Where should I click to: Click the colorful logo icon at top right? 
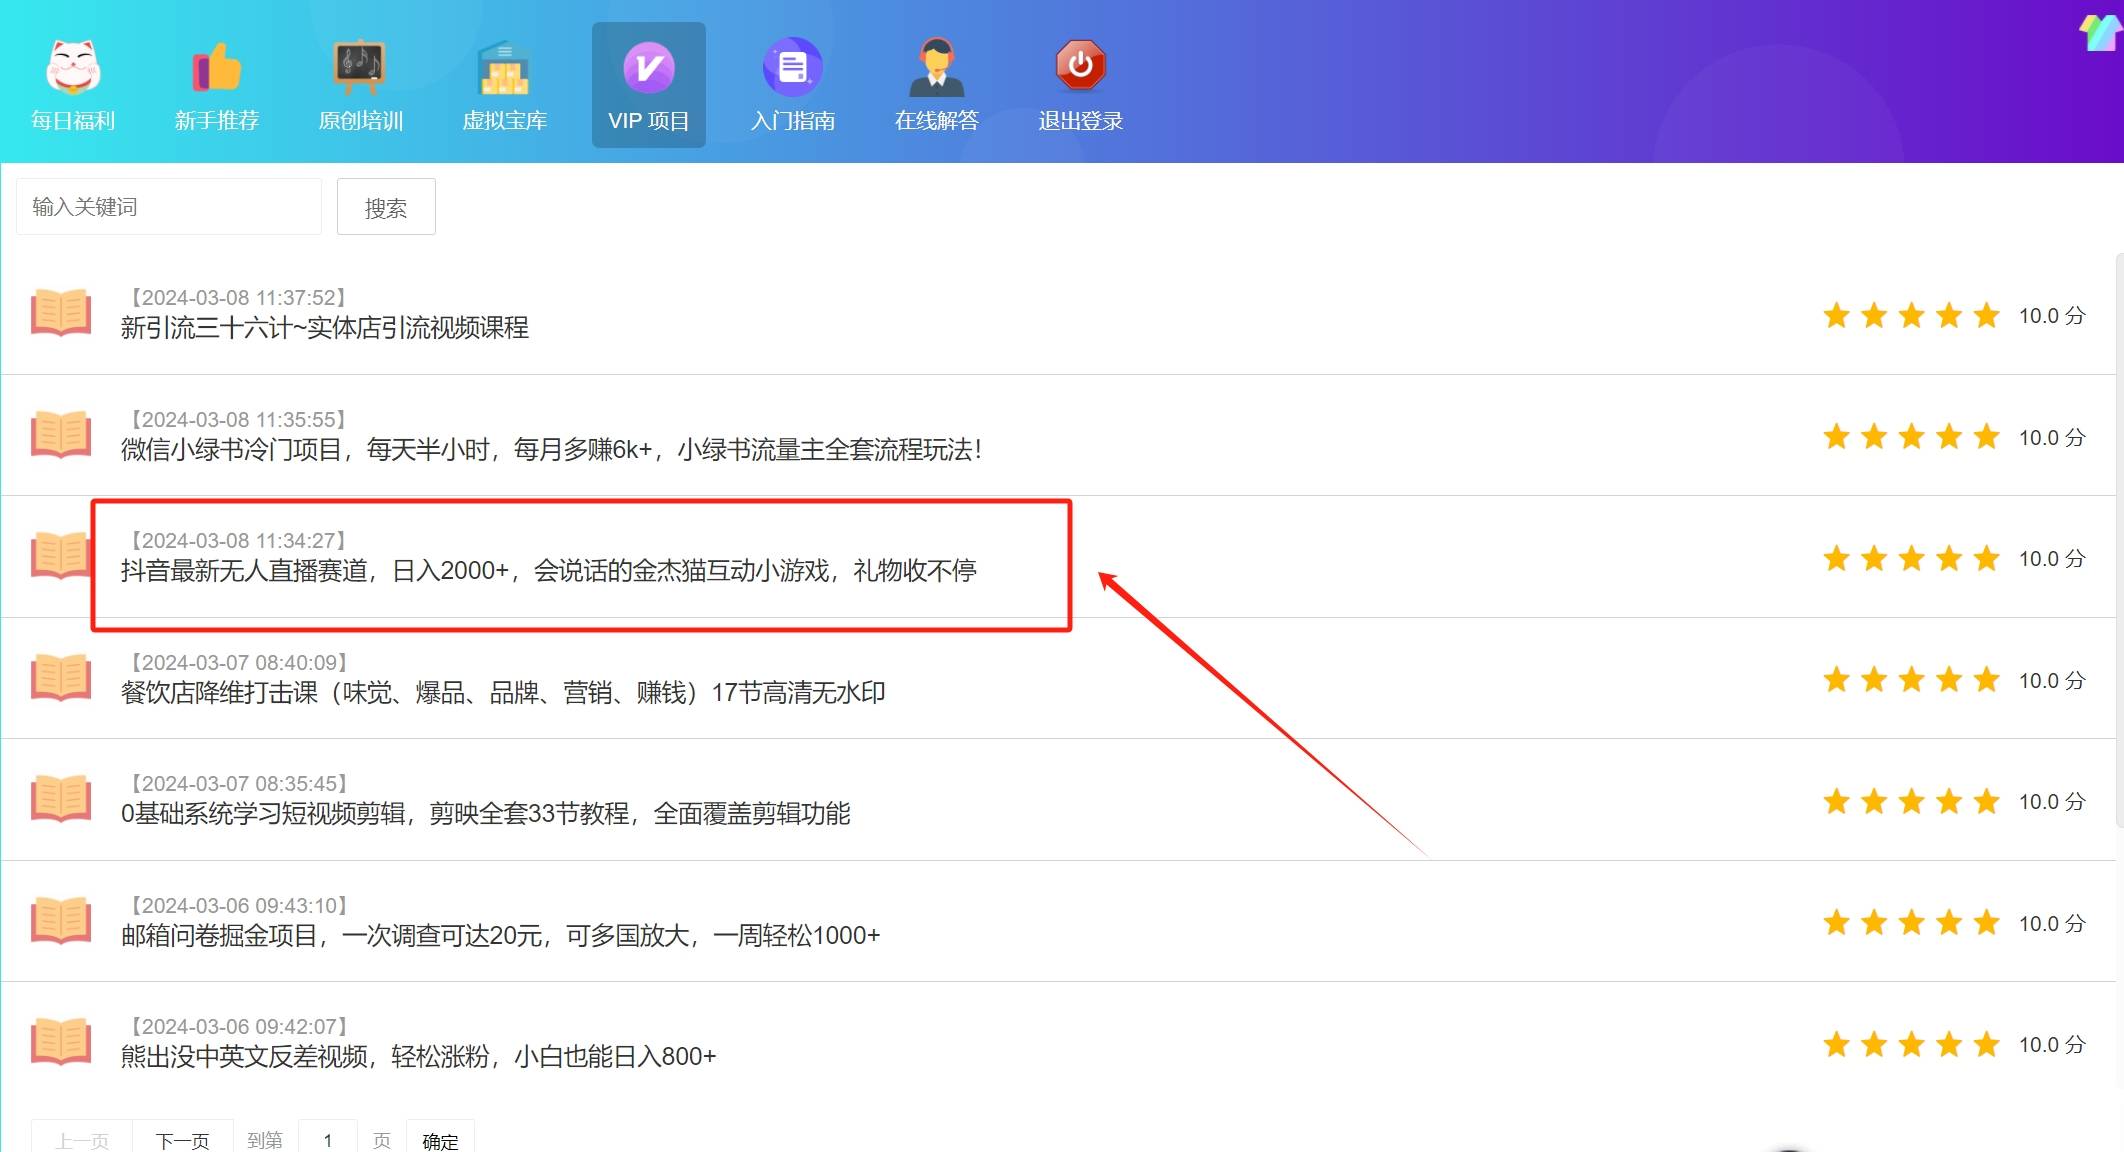2100,32
